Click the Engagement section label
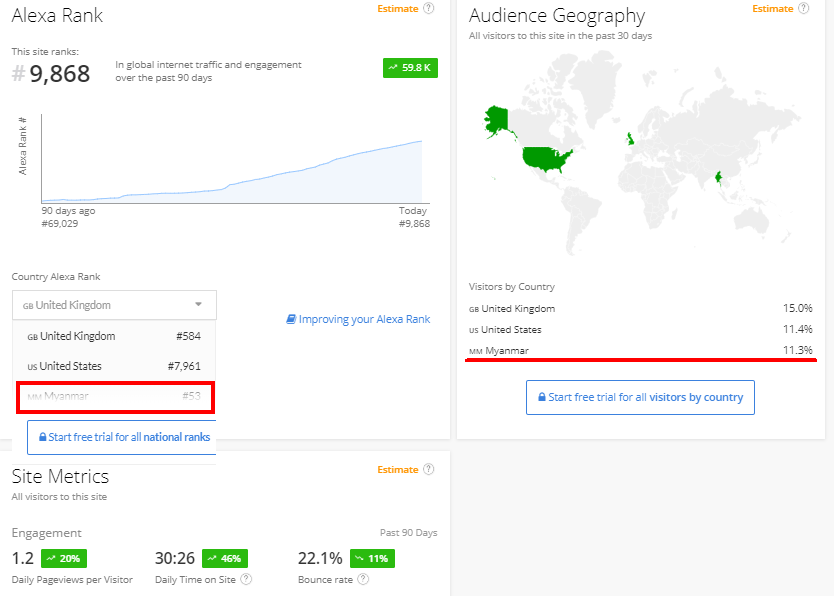Image resolution: width=834 pixels, height=596 pixels. click(47, 533)
